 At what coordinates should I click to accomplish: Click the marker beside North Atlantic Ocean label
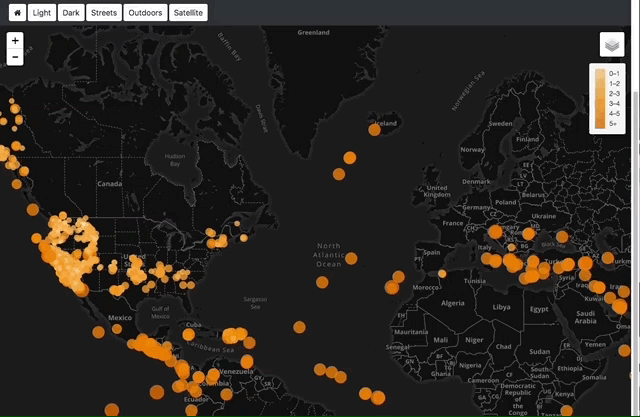351,259
